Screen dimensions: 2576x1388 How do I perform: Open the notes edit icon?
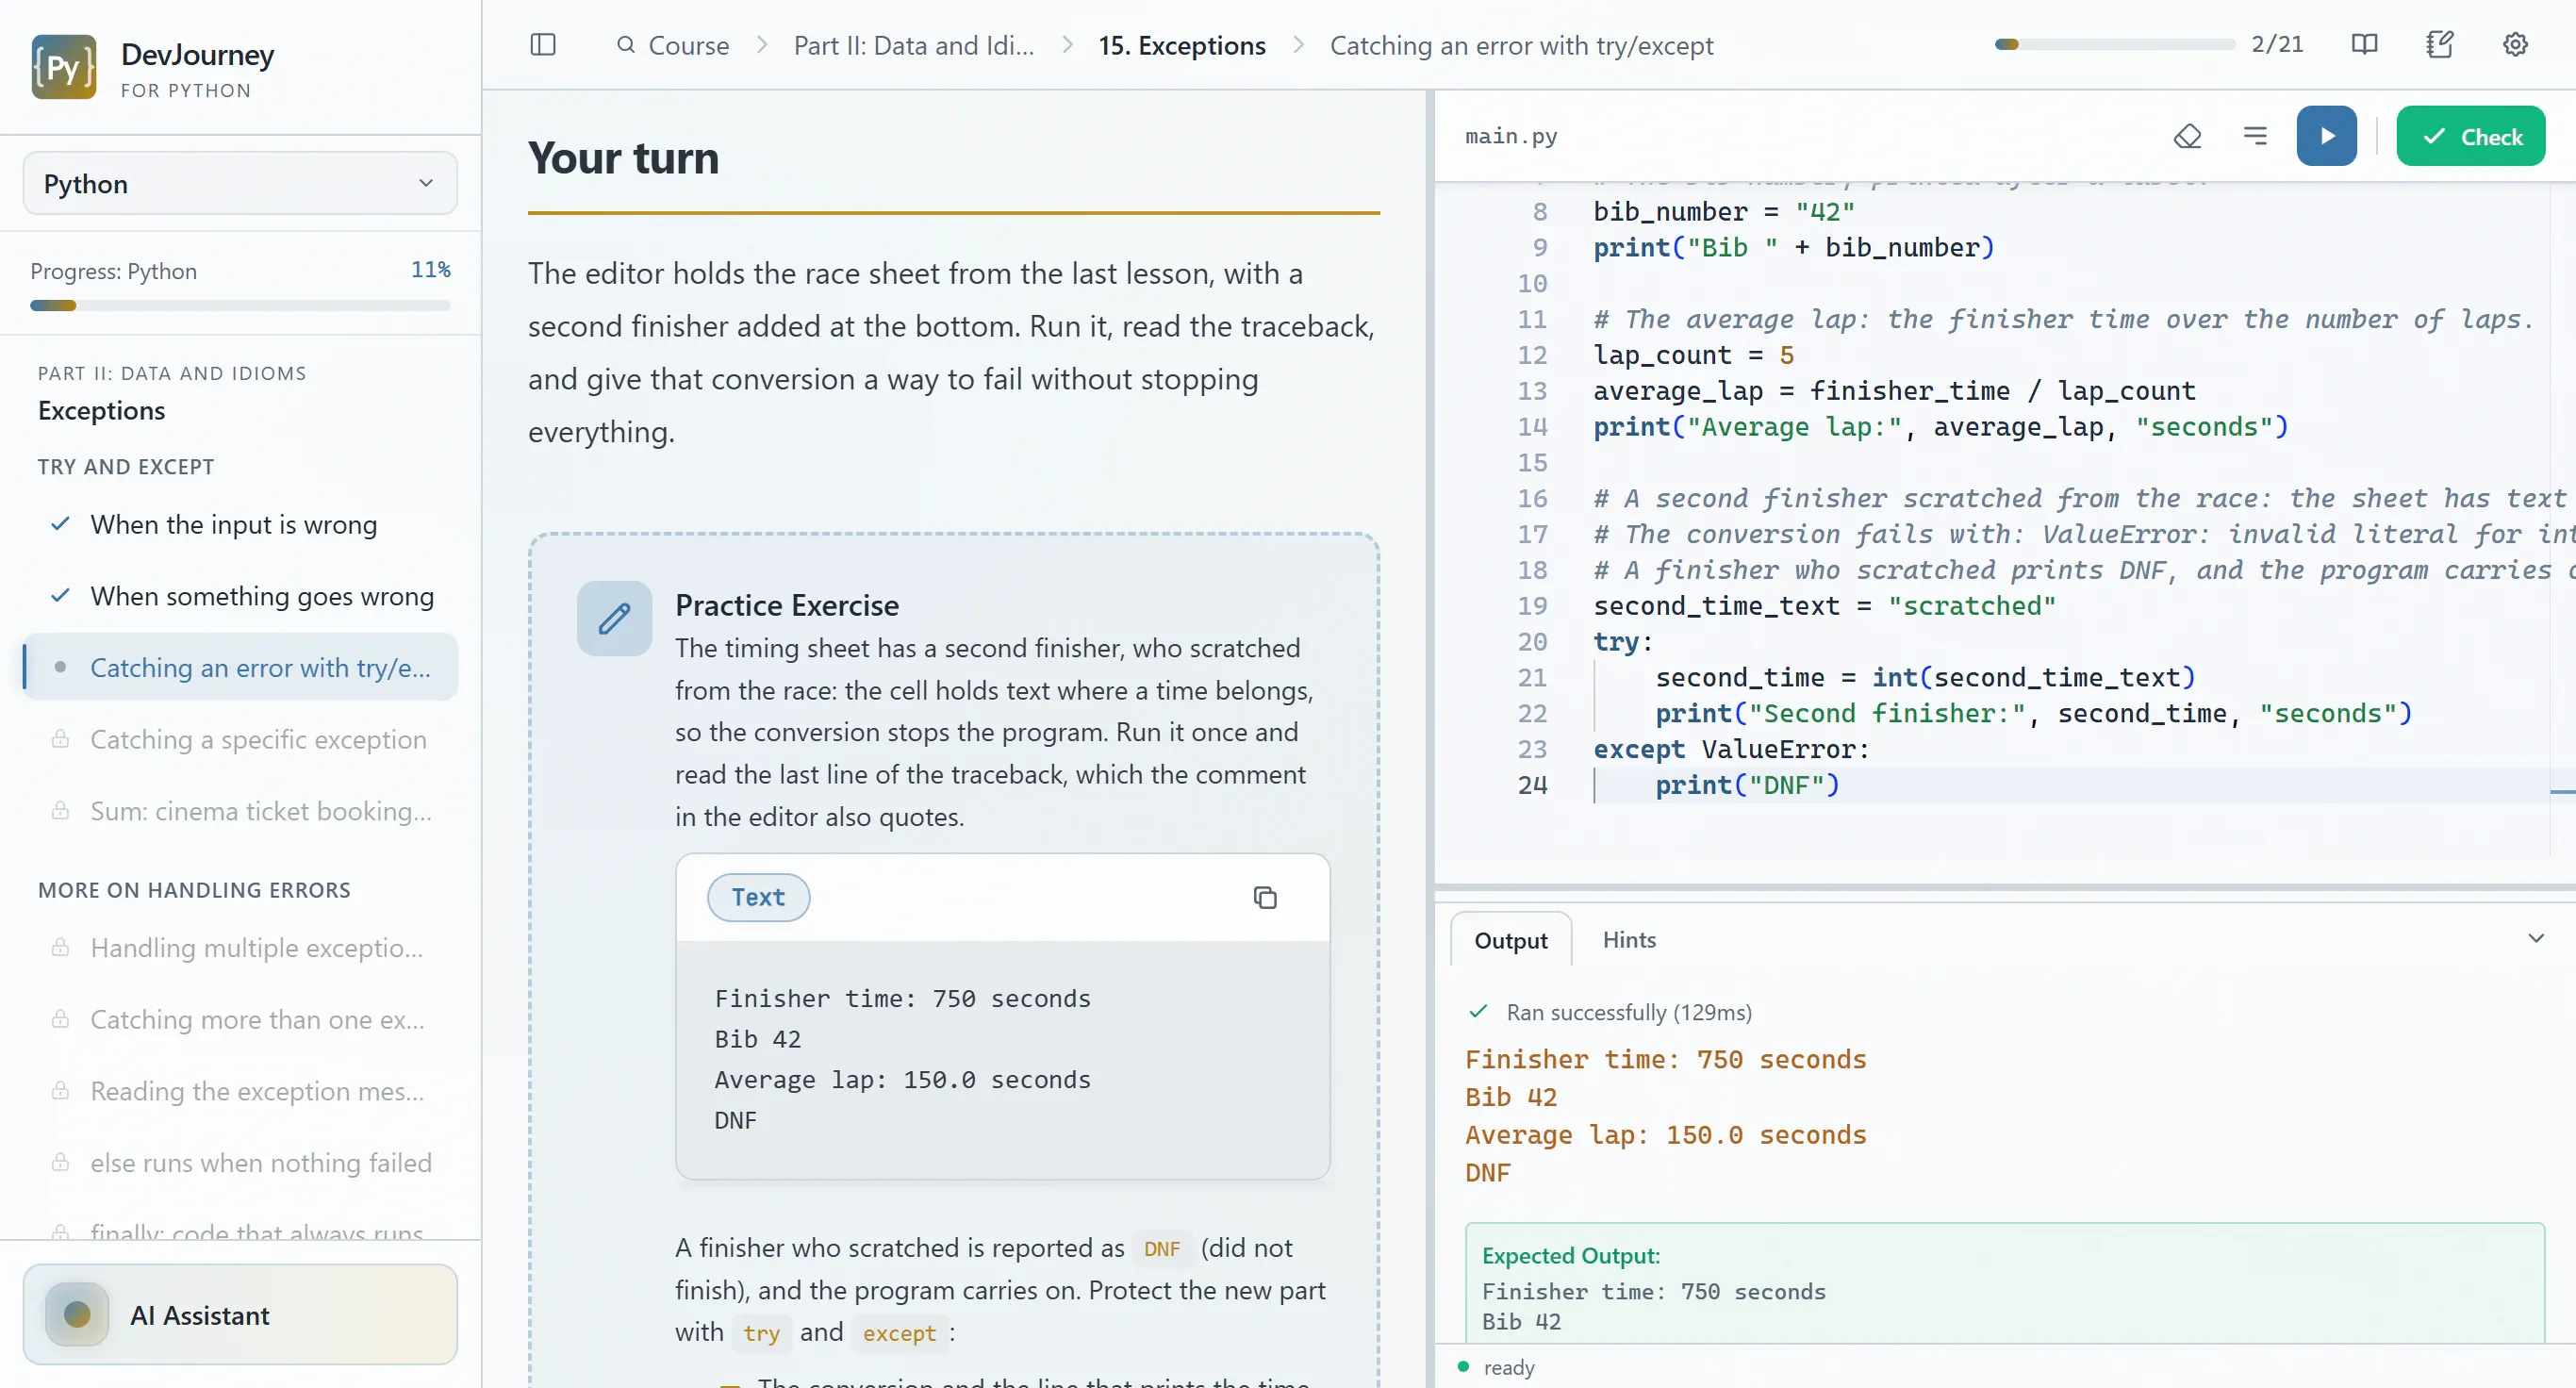click(2440, 45)
